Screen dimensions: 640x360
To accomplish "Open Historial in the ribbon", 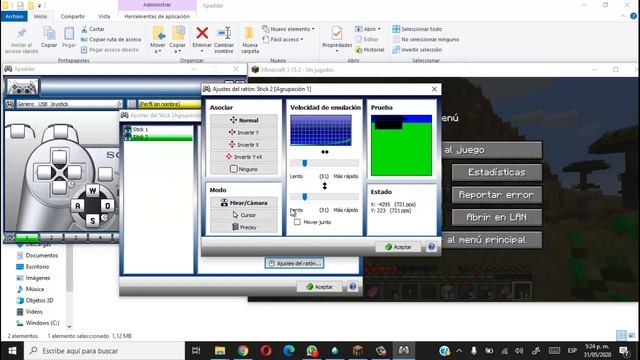I will (x=370, y=49).
